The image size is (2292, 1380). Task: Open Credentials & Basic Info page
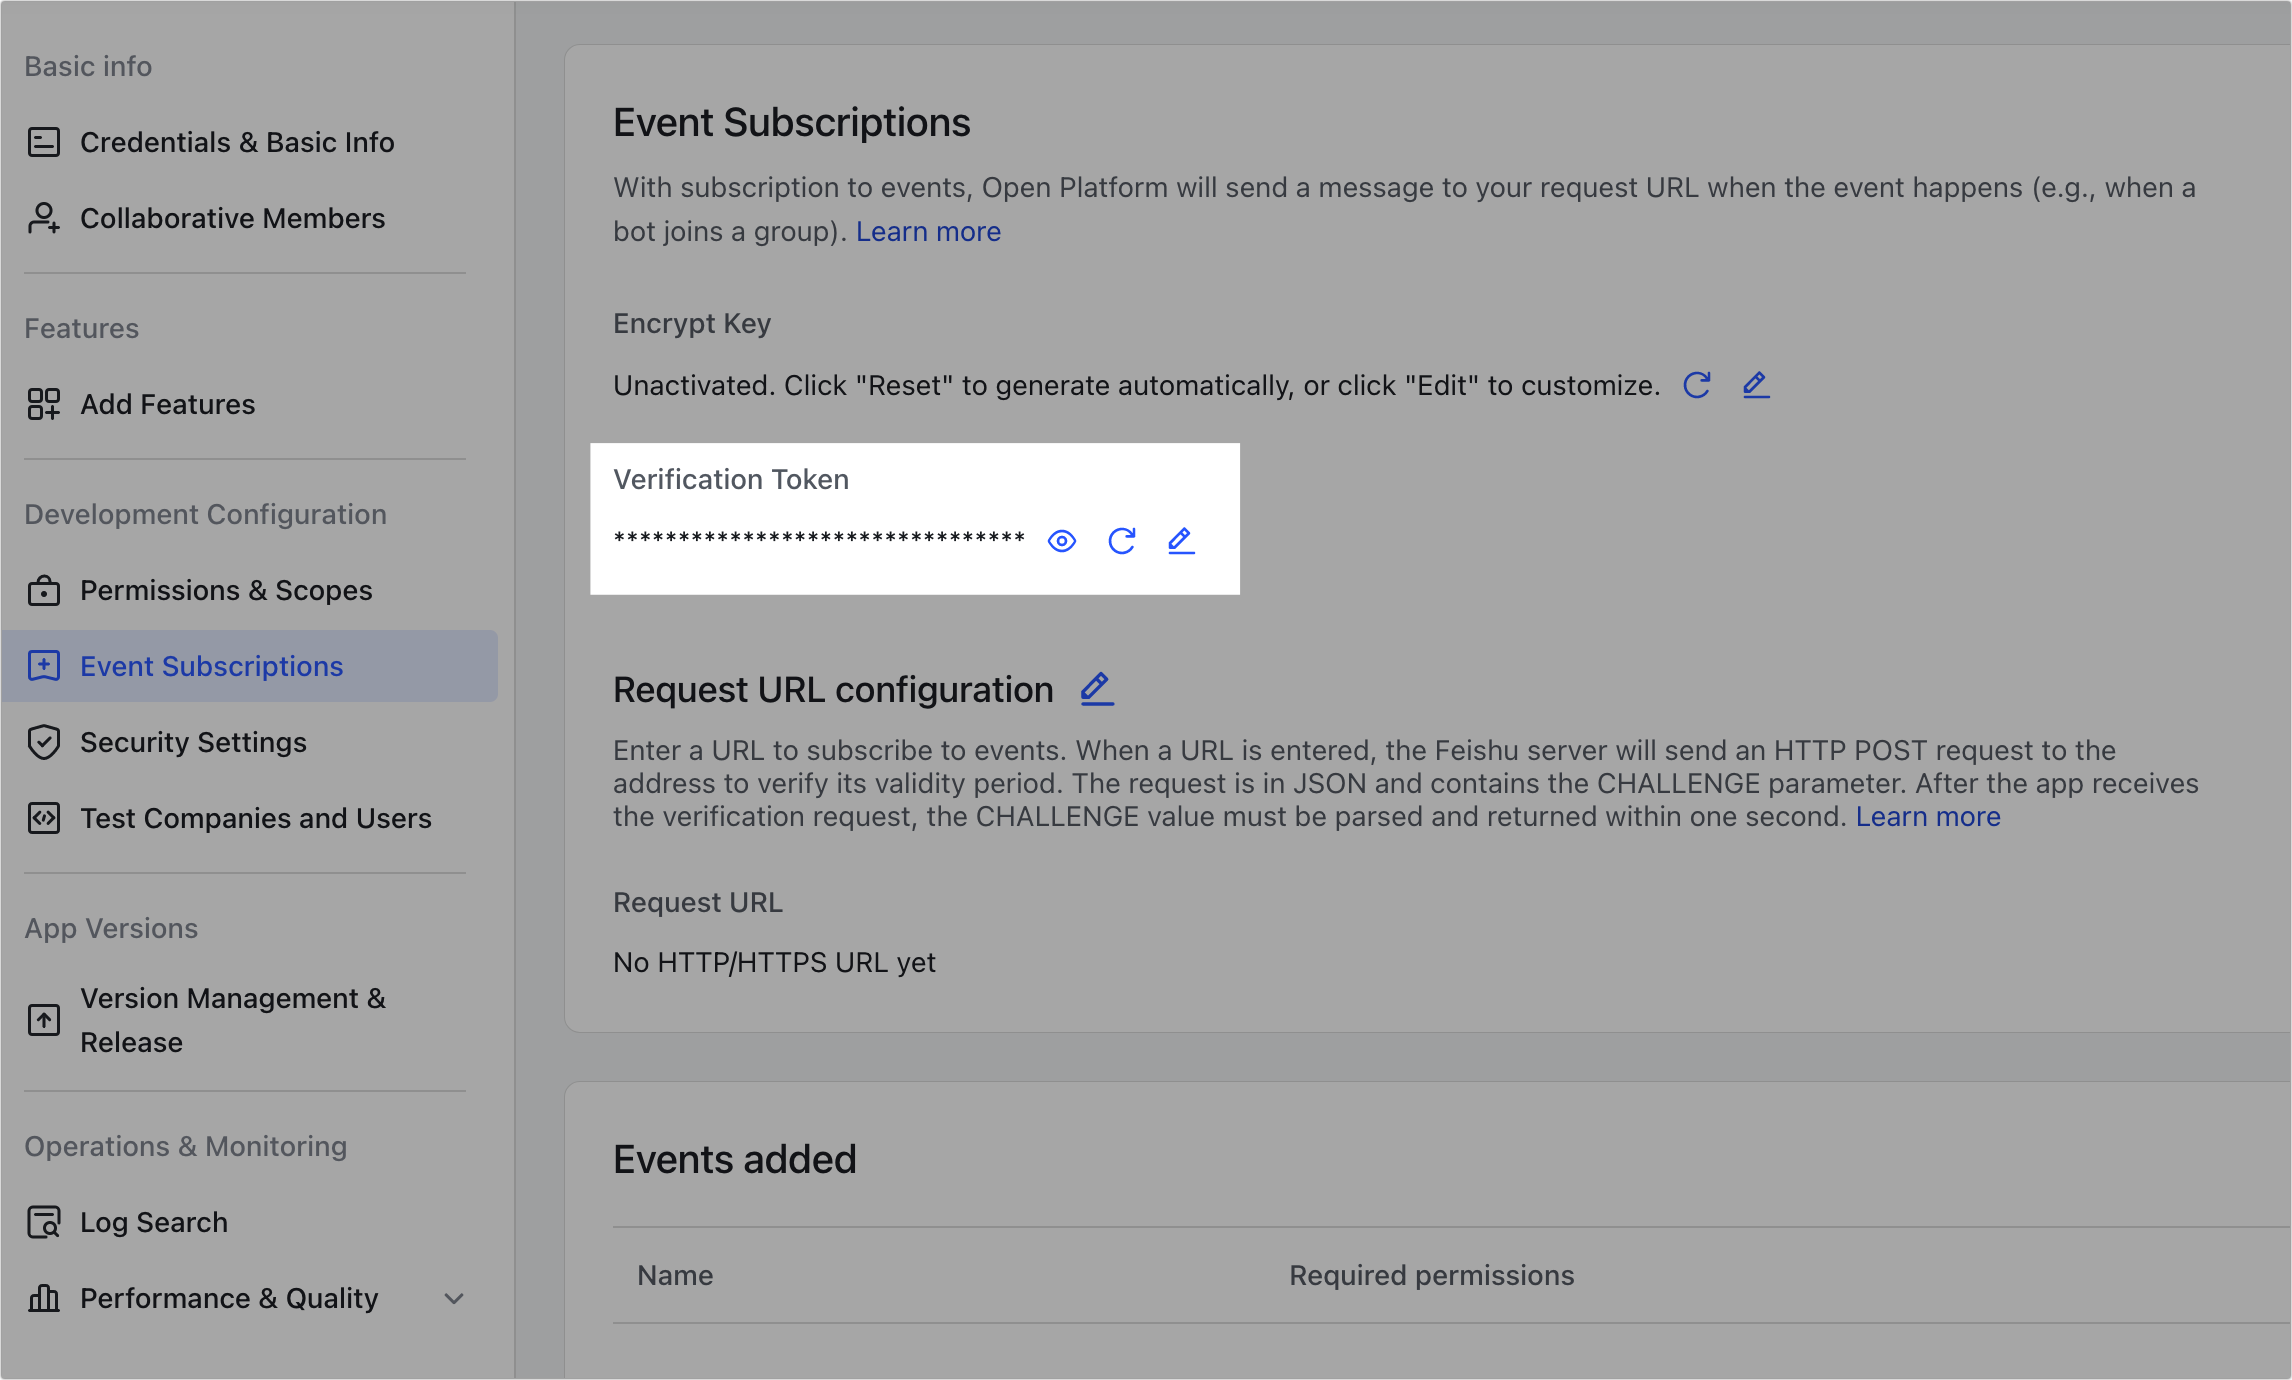237,142
